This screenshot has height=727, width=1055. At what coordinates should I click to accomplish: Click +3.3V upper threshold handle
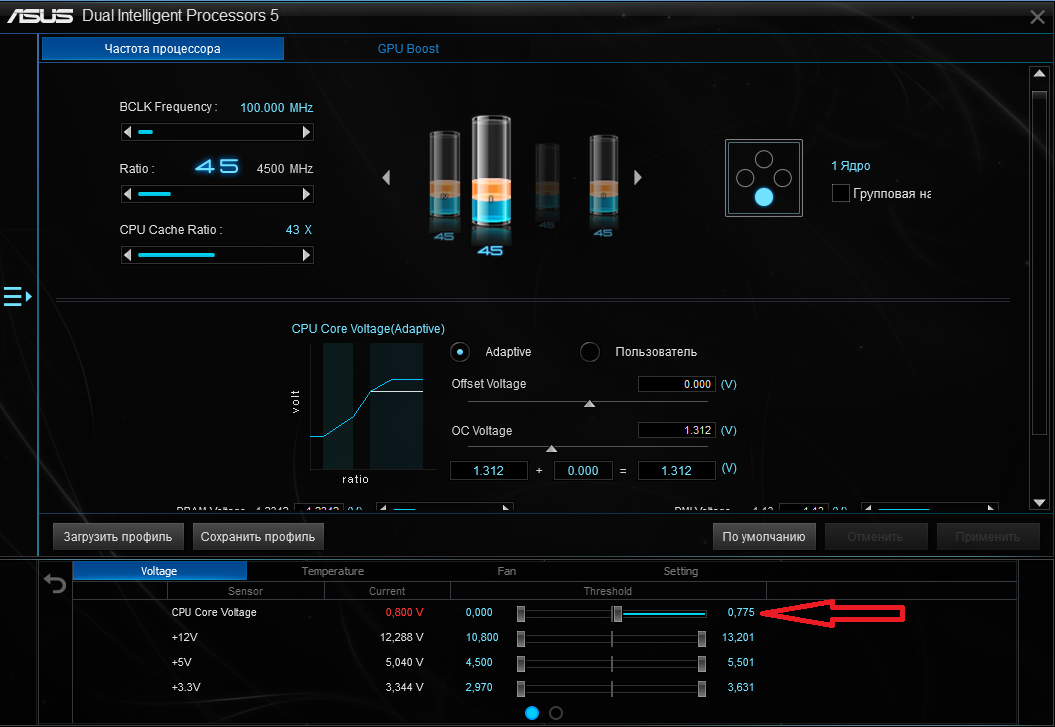coord(702,688)
